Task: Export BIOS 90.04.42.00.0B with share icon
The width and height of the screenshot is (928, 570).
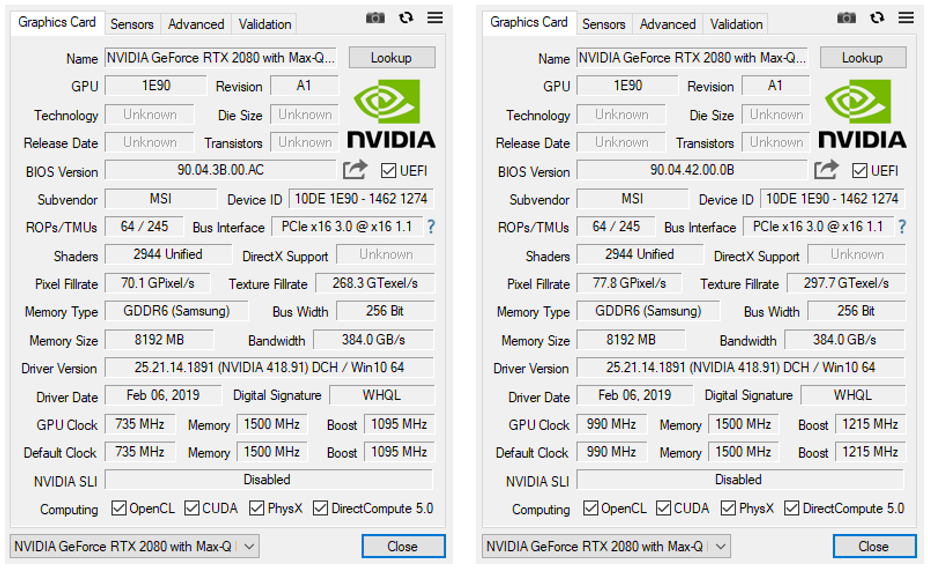Action: [826, 170]
